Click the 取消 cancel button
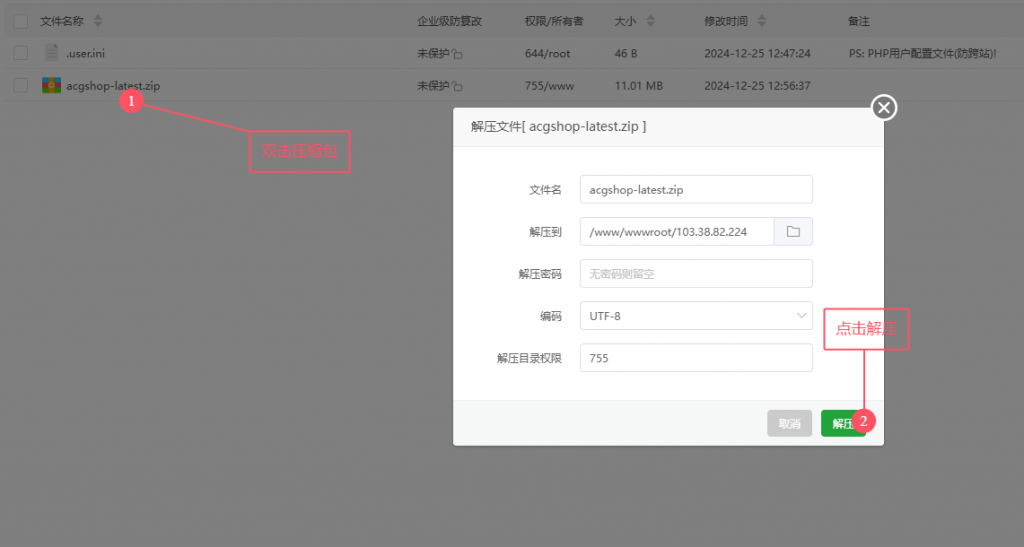Viewport: 1024px width, 547px height. (790, 424)
